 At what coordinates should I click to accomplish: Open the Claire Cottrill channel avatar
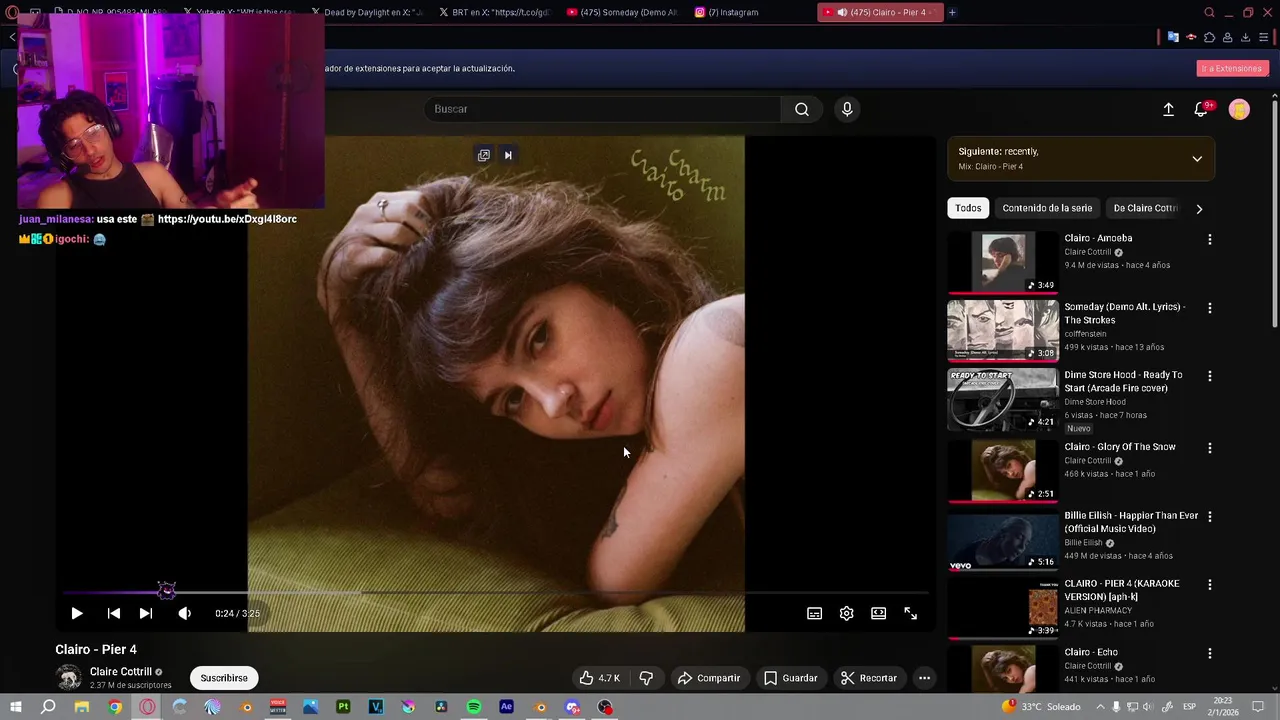pyautogui.click(x=69, y=677)
